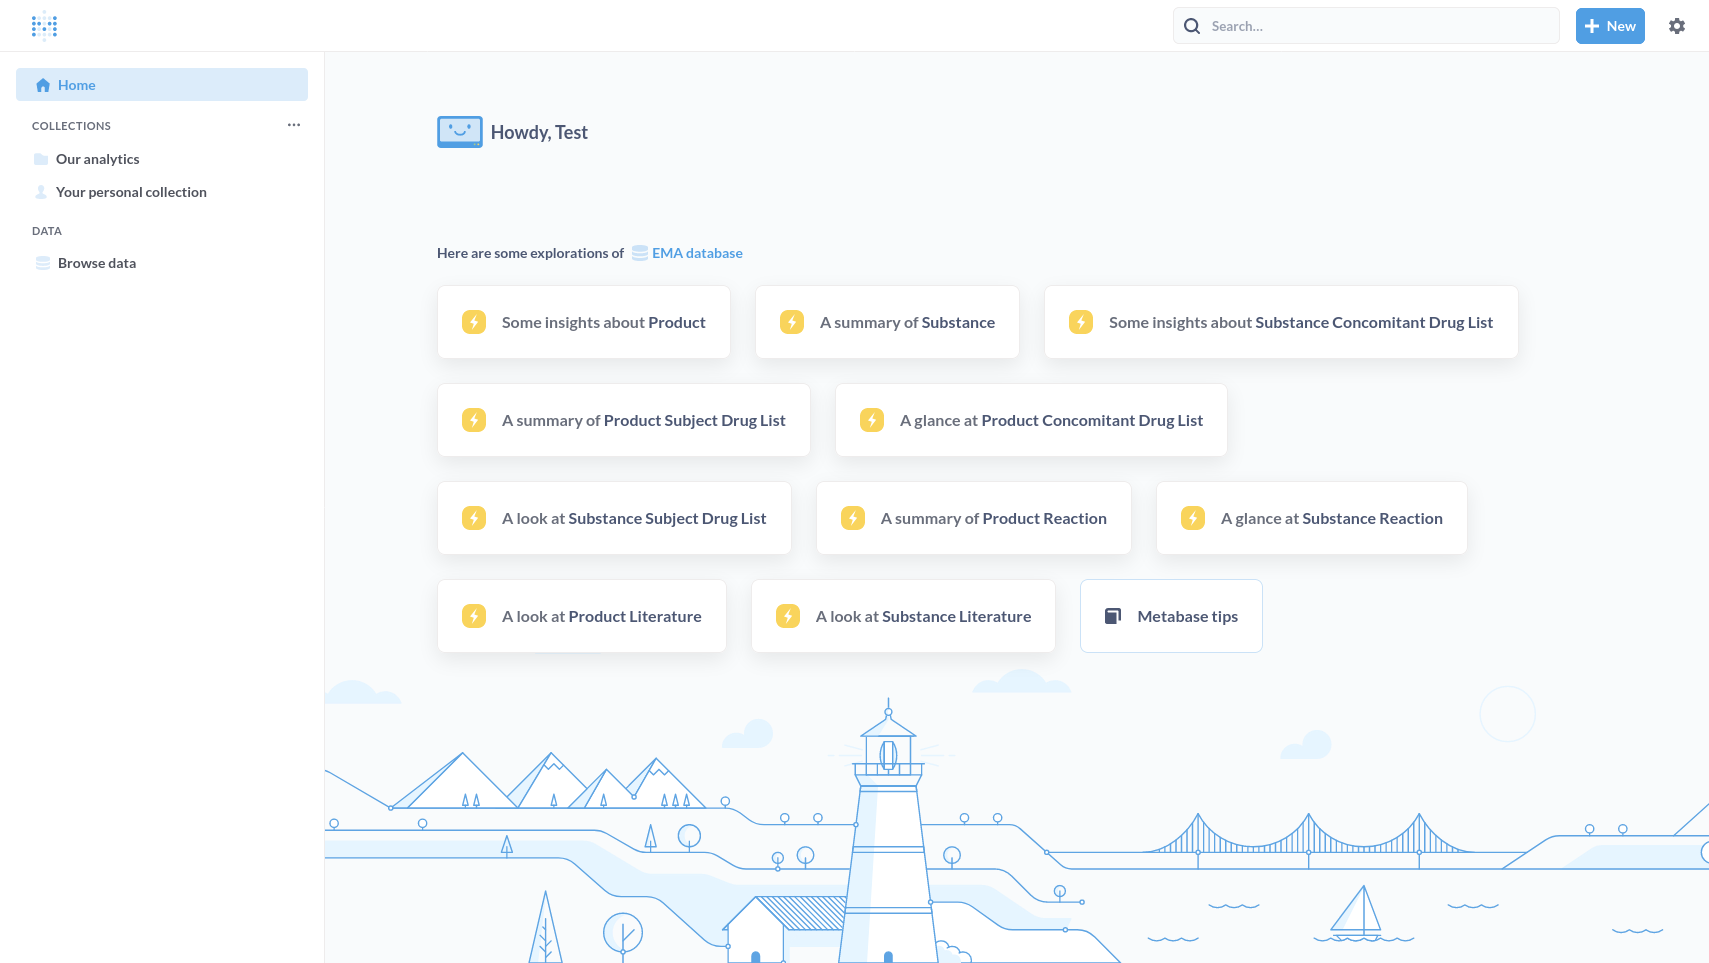Click the COLLECTIONS section heading
Screen dimensions: 1709x963
[x=71, y=126]
